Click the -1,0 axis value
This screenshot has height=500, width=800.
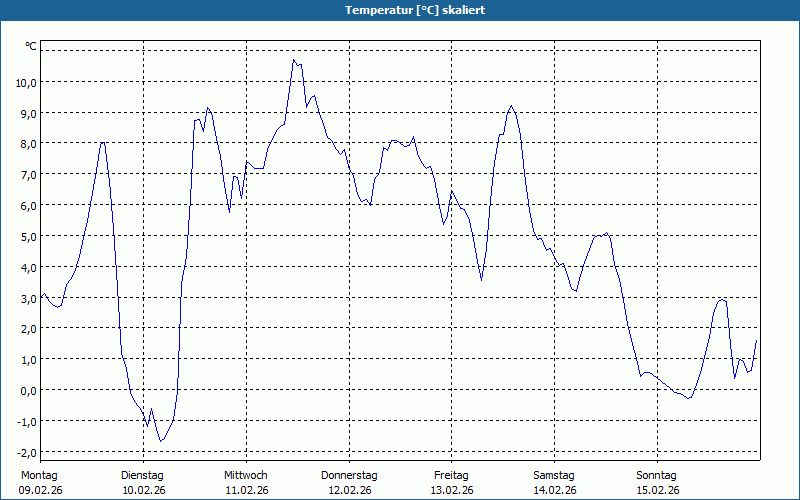coord(27,422)
